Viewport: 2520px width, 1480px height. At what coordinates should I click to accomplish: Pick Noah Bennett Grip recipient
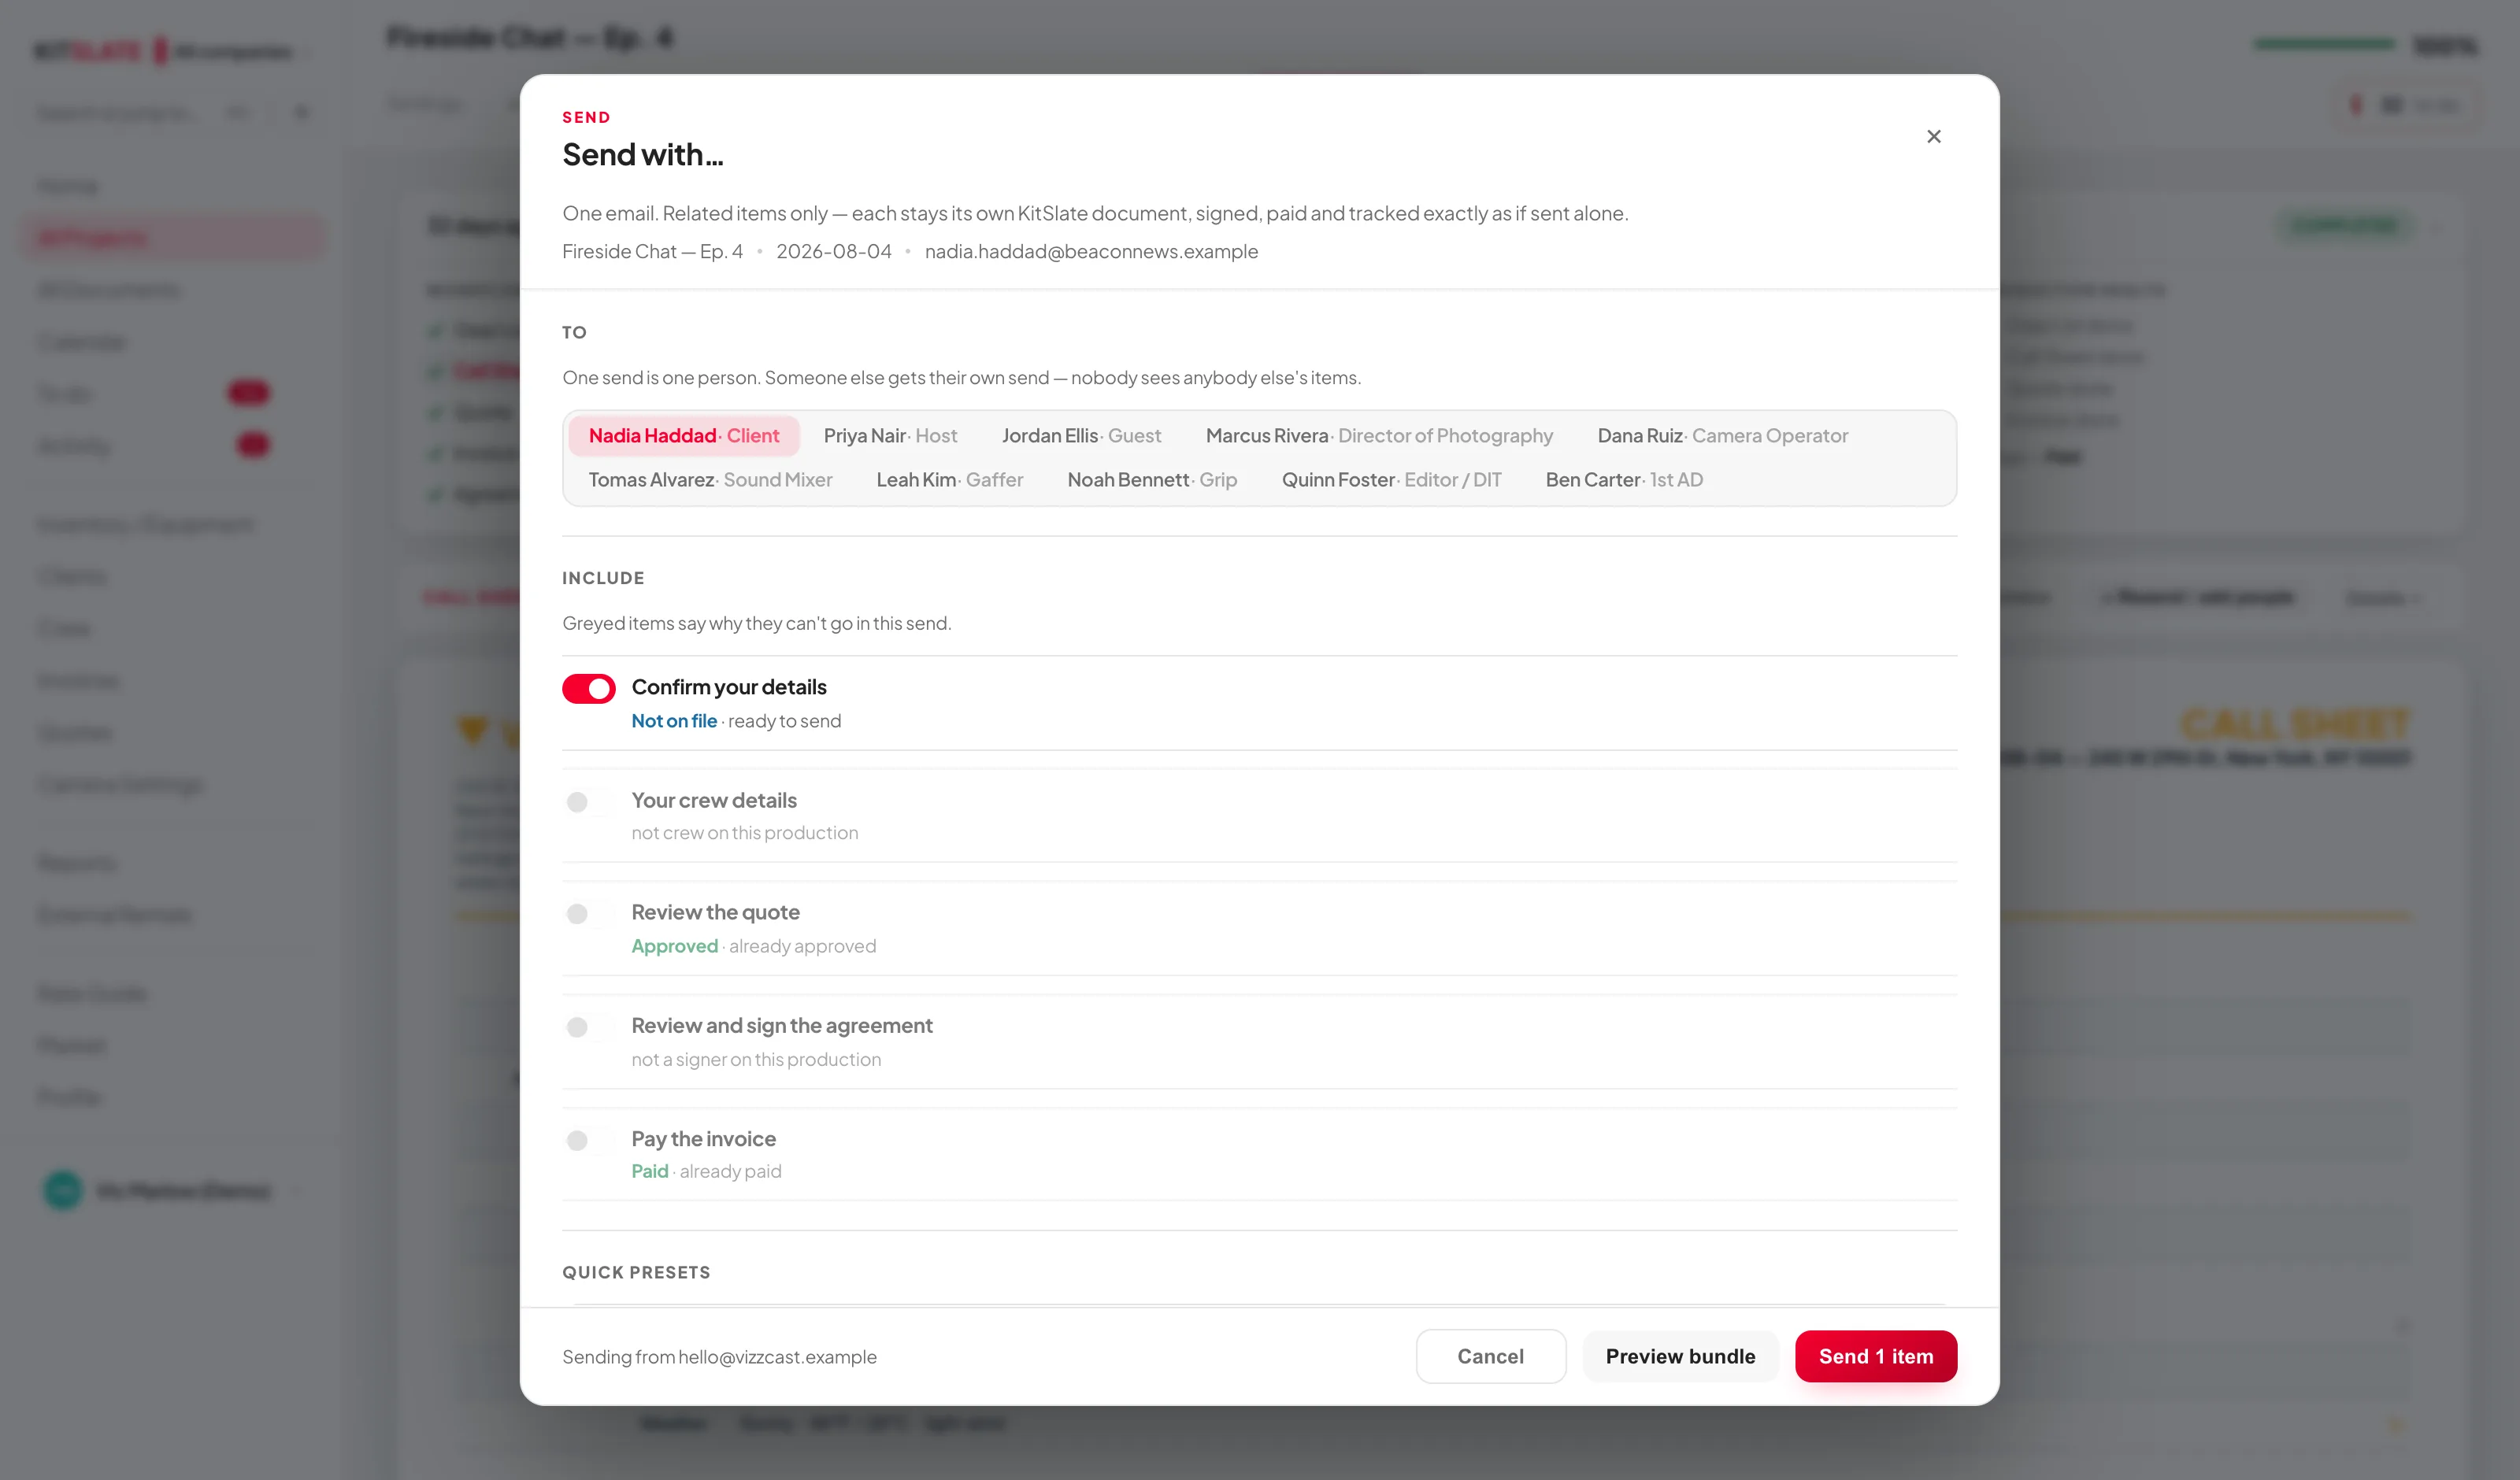pos(1152,480)
